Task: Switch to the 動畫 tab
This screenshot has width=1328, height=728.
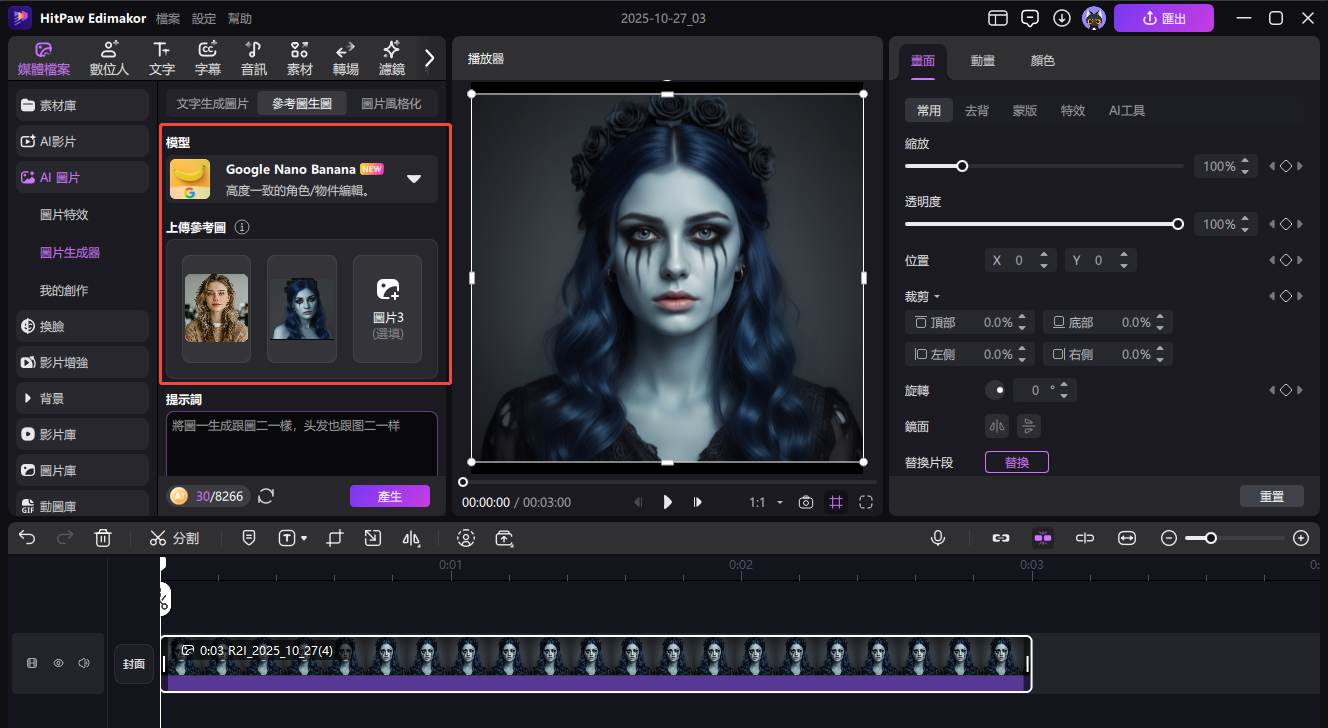Action: coord(982,60)
